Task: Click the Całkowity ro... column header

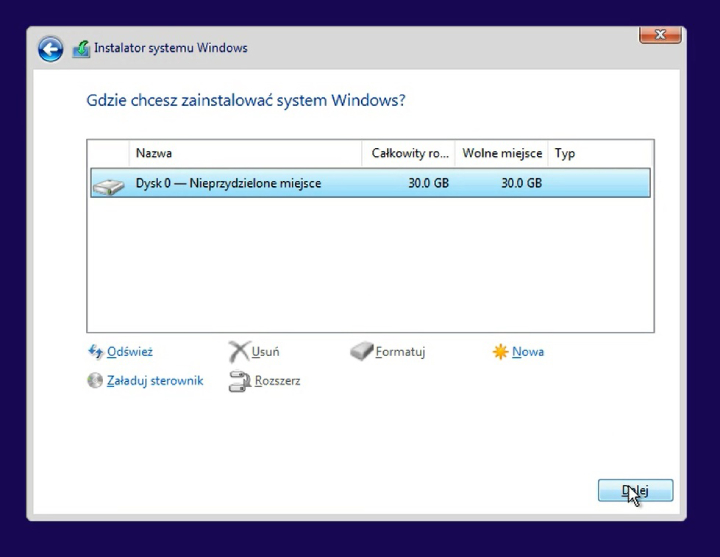Action: (x=410, y=153)
